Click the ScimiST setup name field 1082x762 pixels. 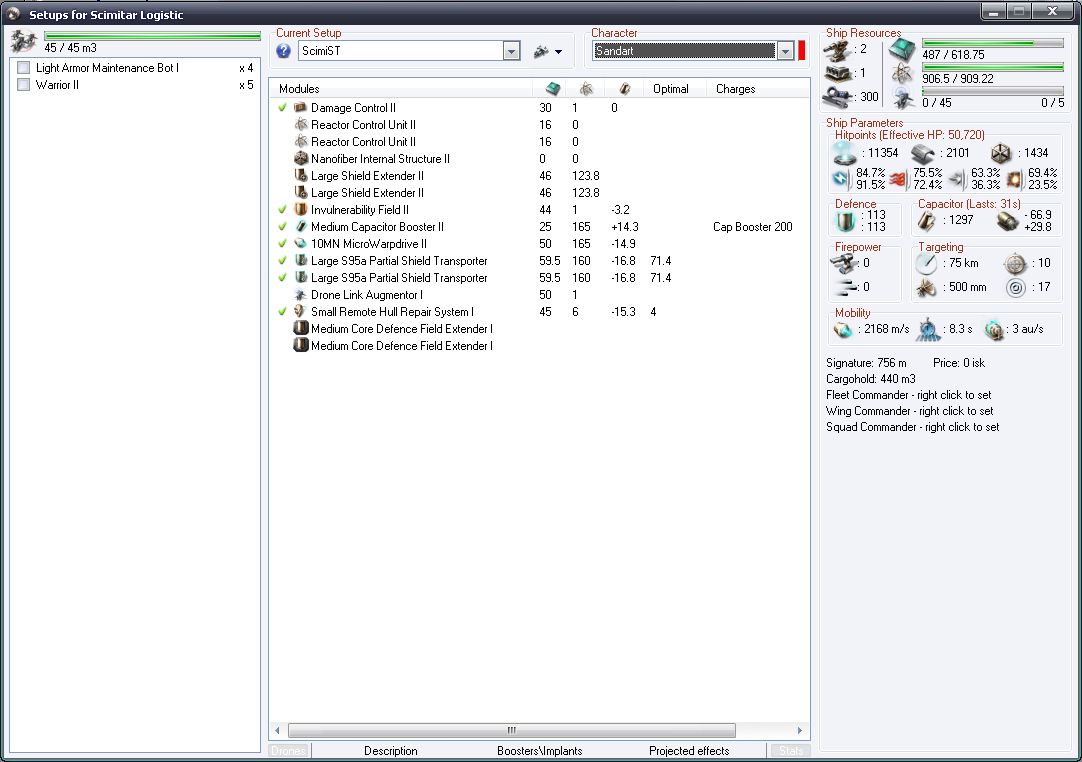click(401, 51)
